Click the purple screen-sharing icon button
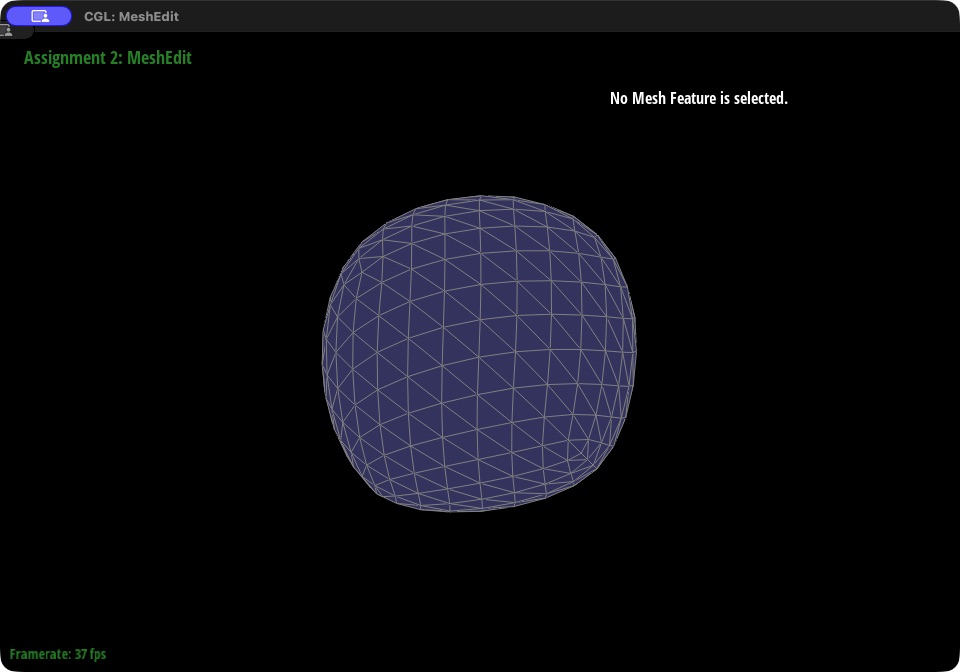This screenshot has height=672, width=960. coord(39,17)
